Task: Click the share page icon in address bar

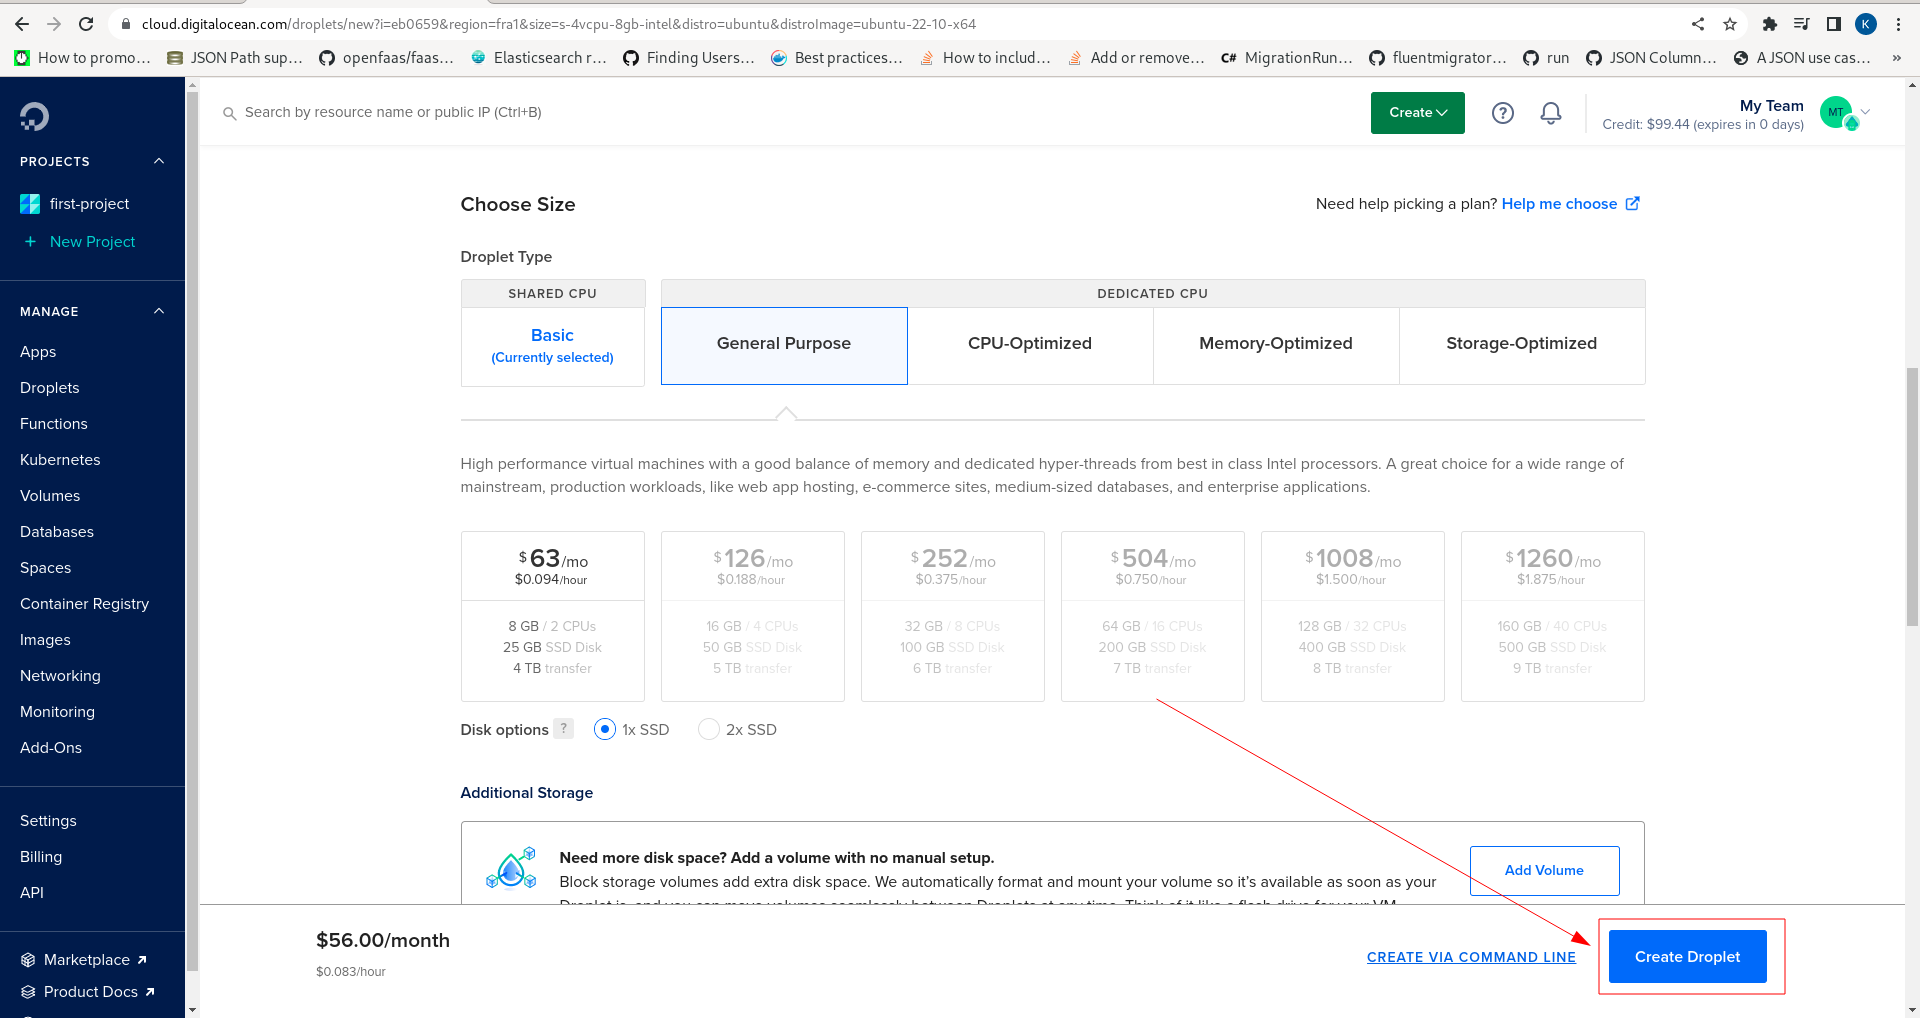Action: pos(1698,24)
